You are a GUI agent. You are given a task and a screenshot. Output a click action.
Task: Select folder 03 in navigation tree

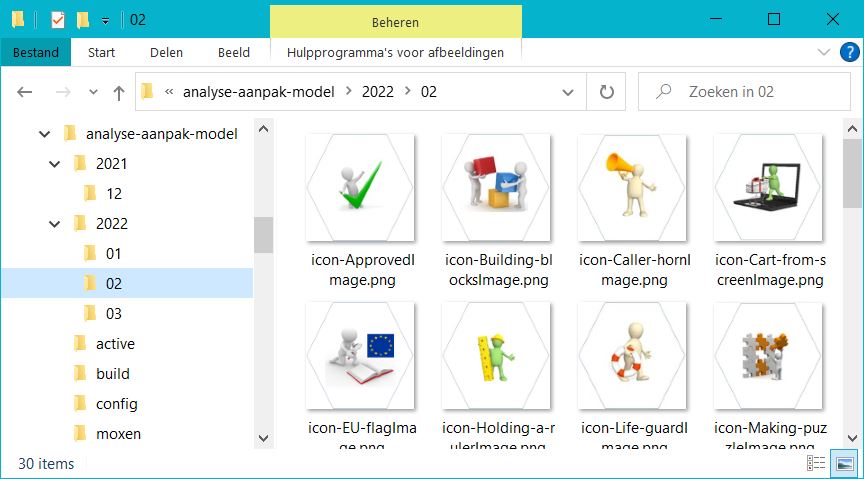[x=113, y=314]
